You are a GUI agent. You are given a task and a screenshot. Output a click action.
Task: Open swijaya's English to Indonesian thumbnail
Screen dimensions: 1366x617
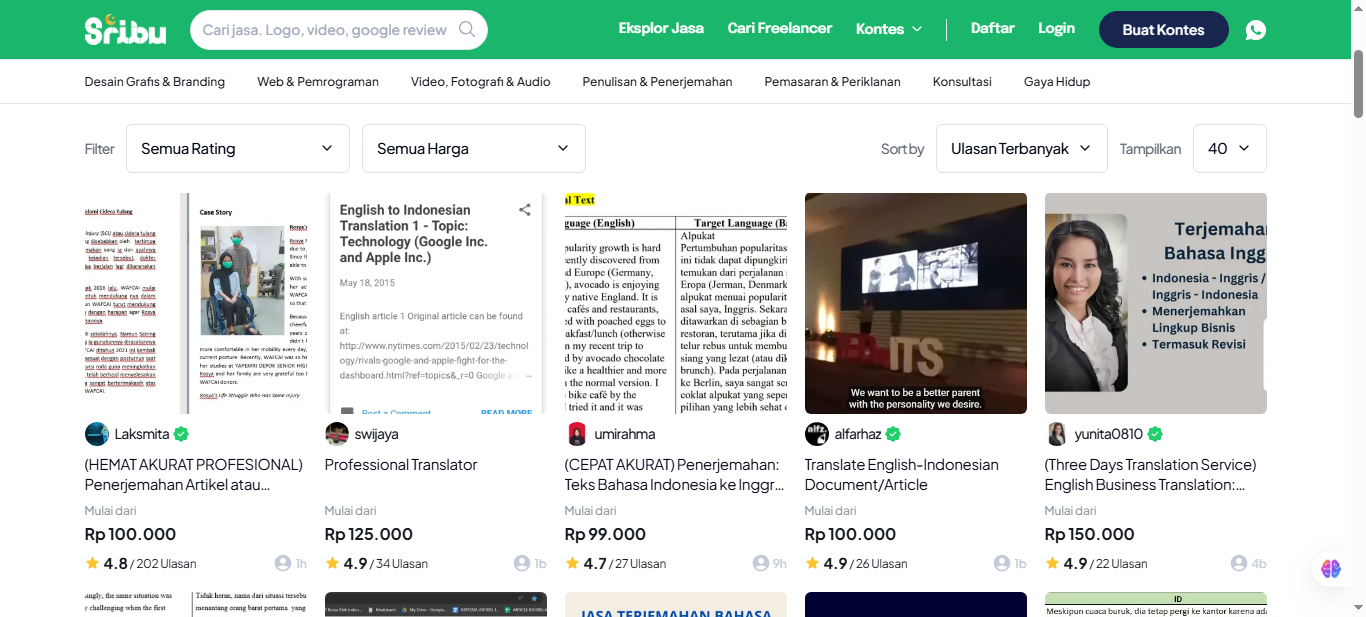(x=436, y=303)
